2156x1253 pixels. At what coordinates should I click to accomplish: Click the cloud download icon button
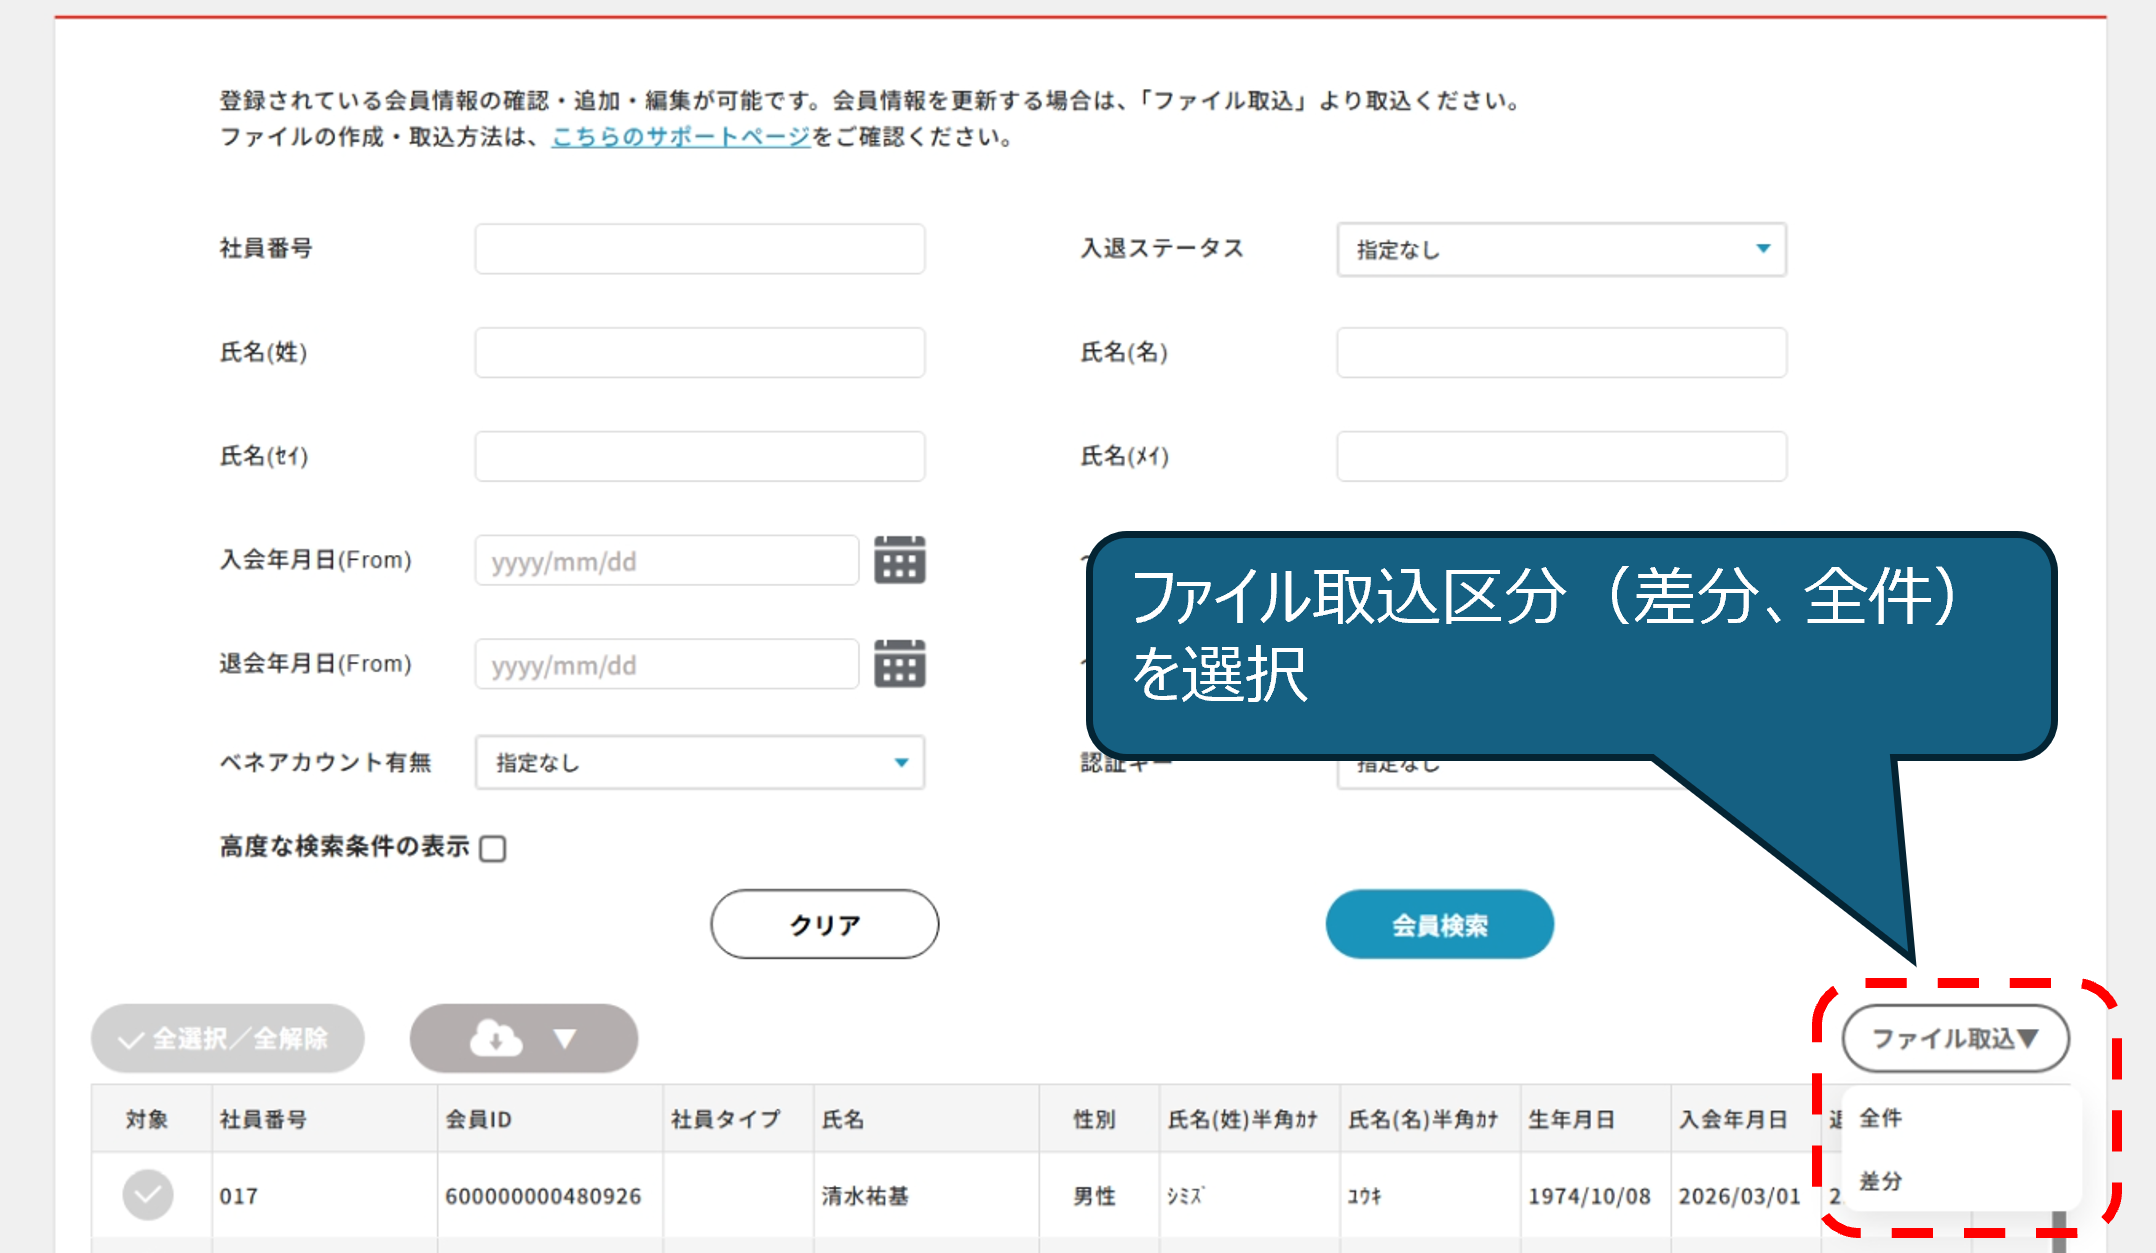tap(496, 1039)
